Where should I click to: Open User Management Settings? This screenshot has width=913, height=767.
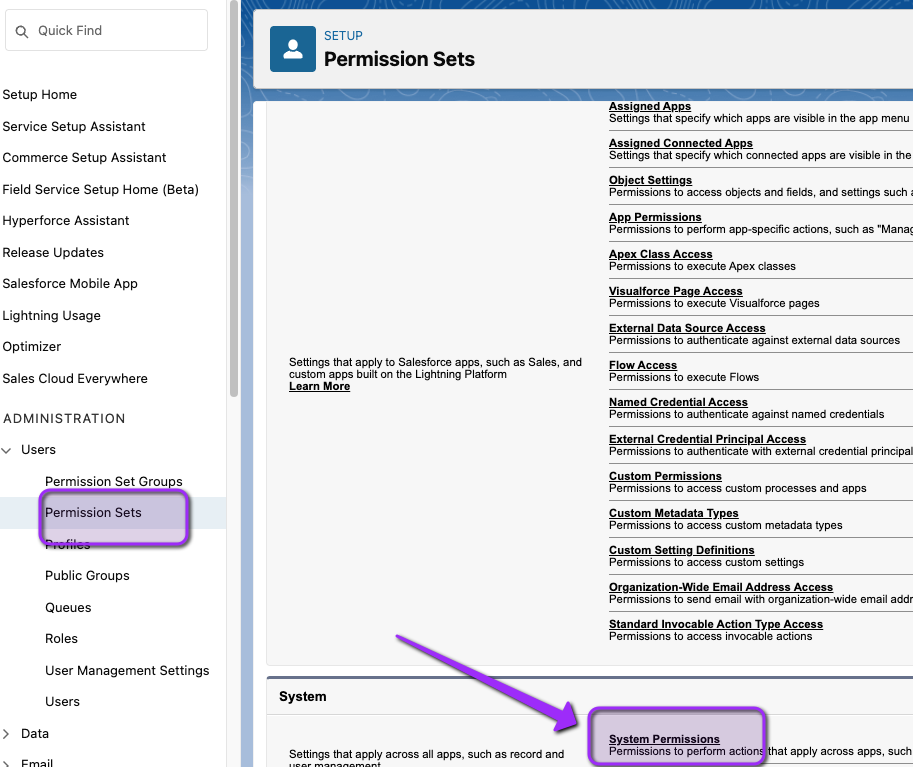point(127,670)
